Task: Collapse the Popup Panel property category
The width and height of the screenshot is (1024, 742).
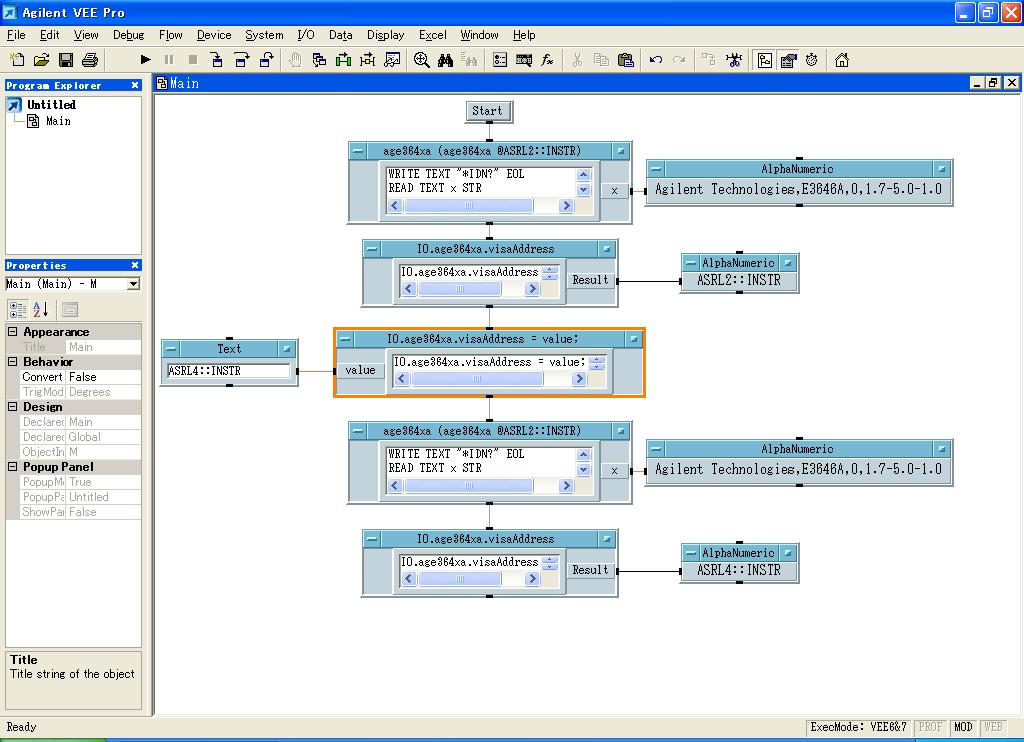Action: [13, 467]
